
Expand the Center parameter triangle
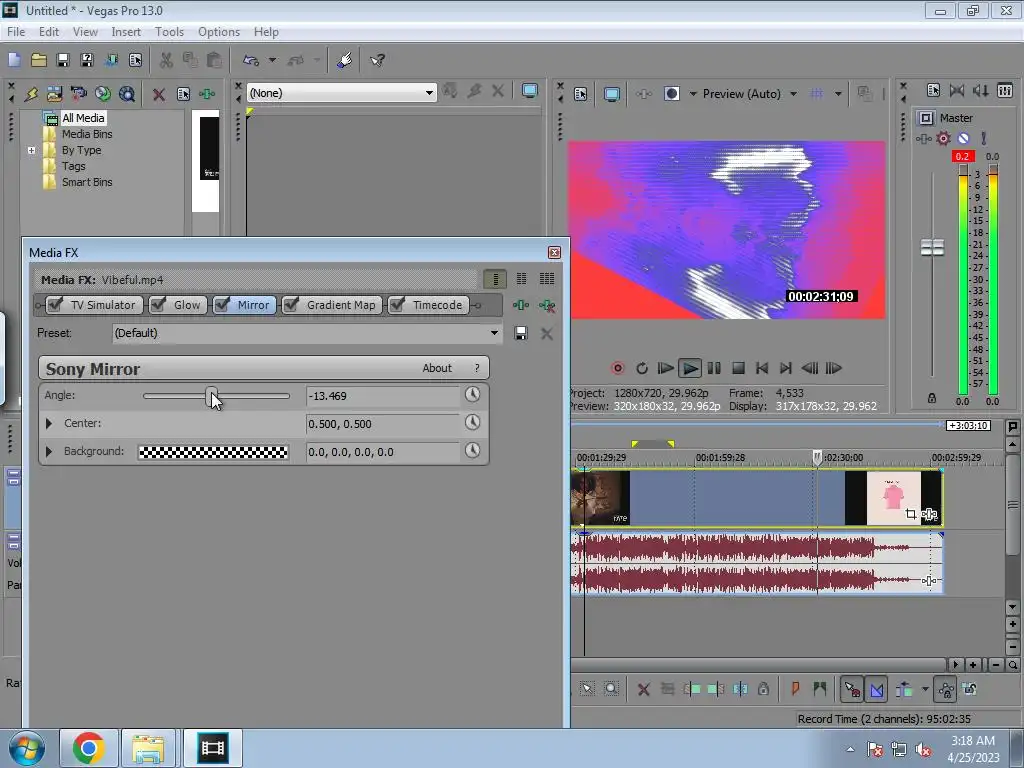click(x=49, y=423)
